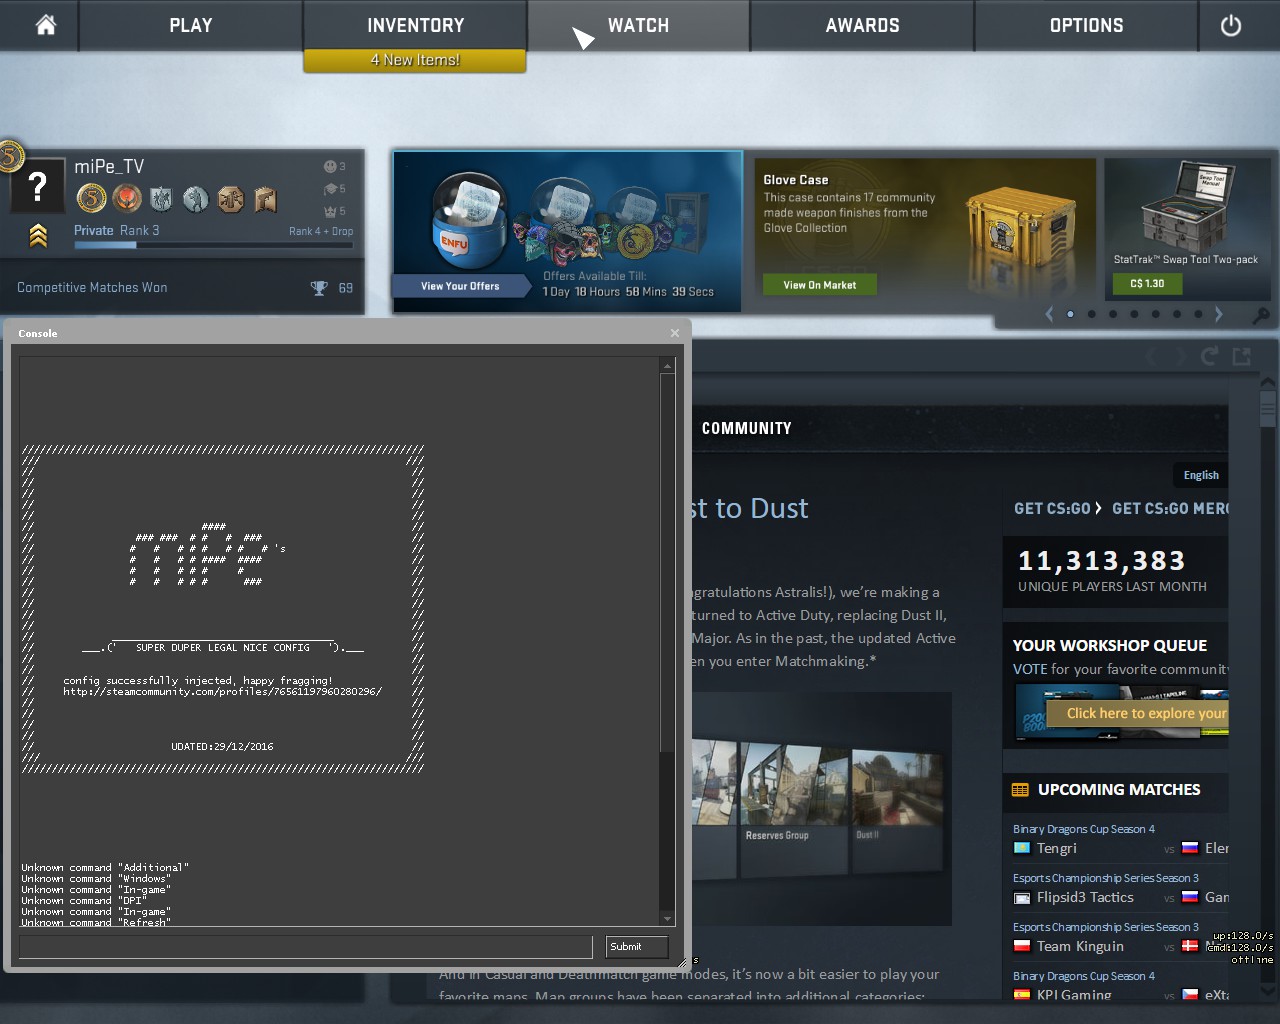Submit the console command
Image resolution: width=1280 pixels, height=1024 pixels.
(x=637, y=946)
